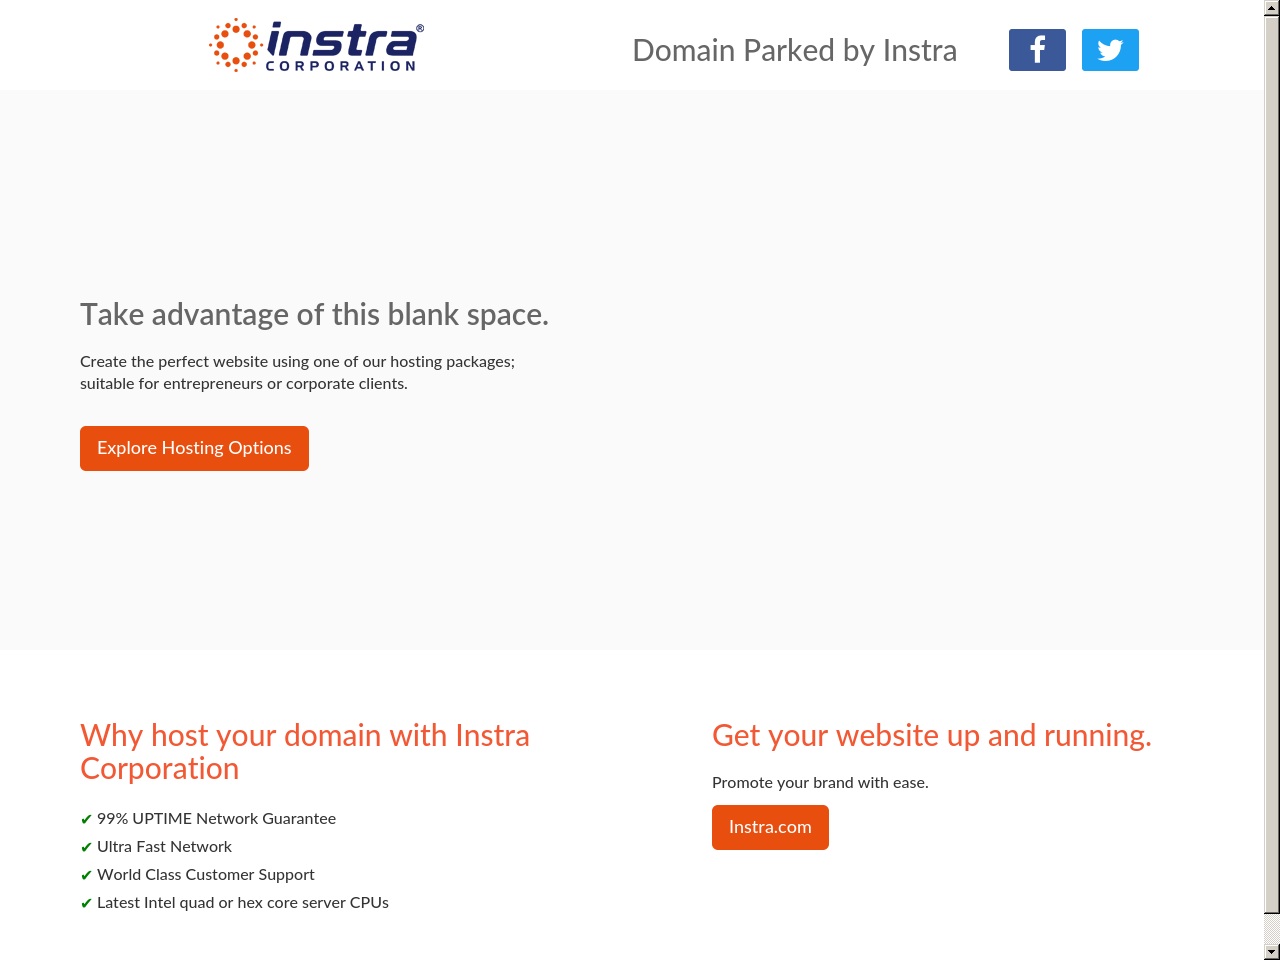Open the Instra Facebook page icon
This screenshot has height=960, width=1280.
click(1037, 50)
